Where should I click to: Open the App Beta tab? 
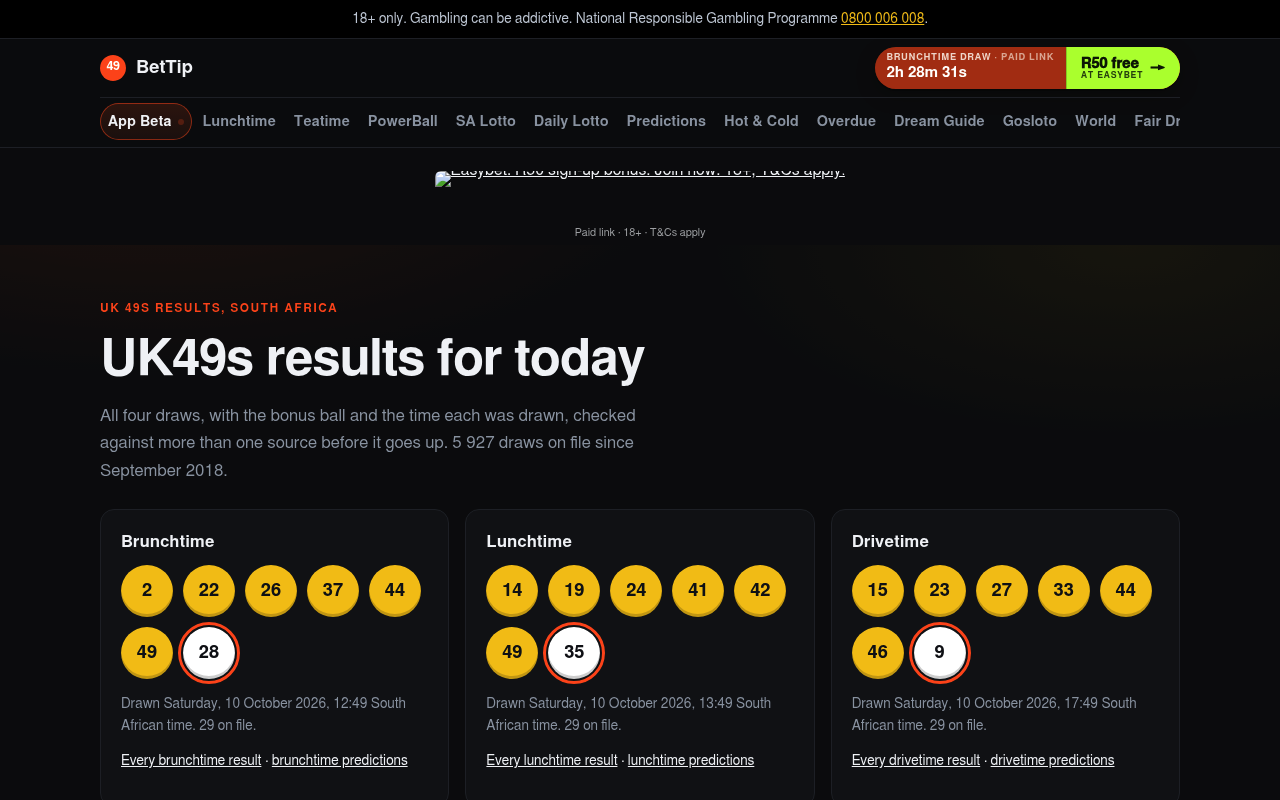pos(146,121)
